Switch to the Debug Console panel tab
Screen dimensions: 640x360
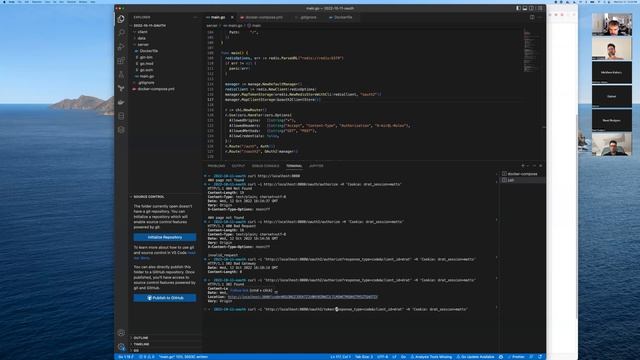point(265,166)
